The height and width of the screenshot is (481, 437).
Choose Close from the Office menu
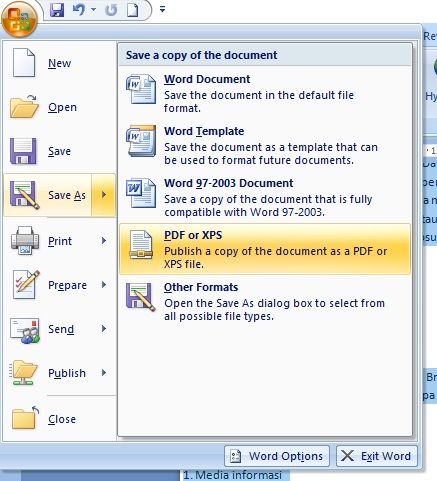60,419
